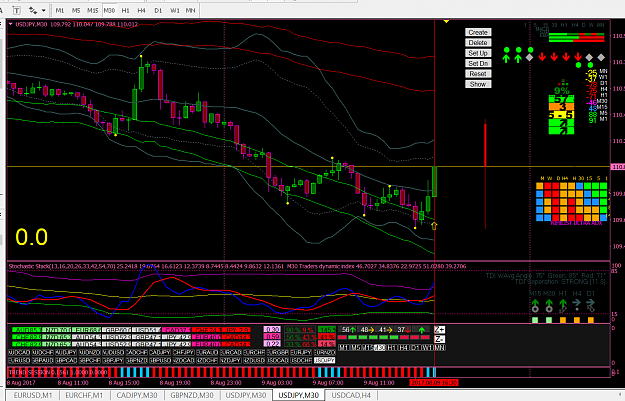Image resolution: width=625 pixels, height=401 pixels.
Task: Click highlighted USDJPY pair button in symbol changer
Action: tap(324, 360)
